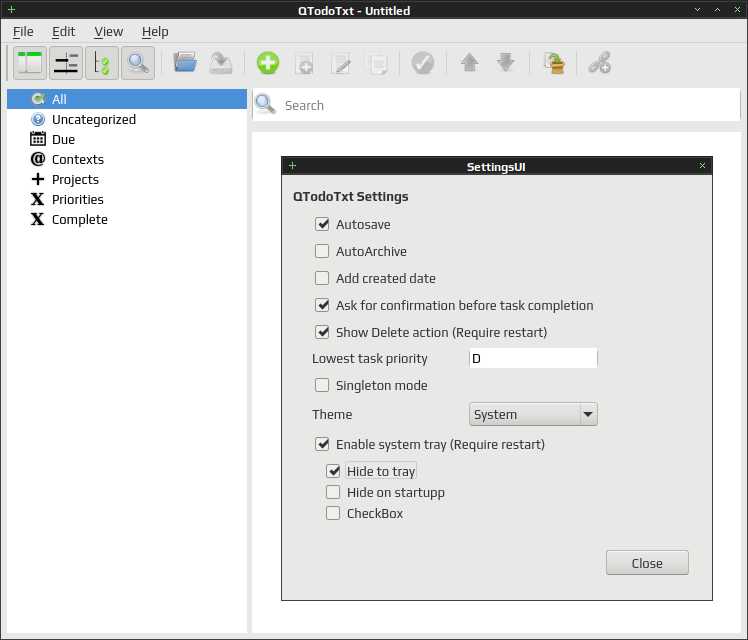Toggle the toolbar visibility icon

[66, 63]
